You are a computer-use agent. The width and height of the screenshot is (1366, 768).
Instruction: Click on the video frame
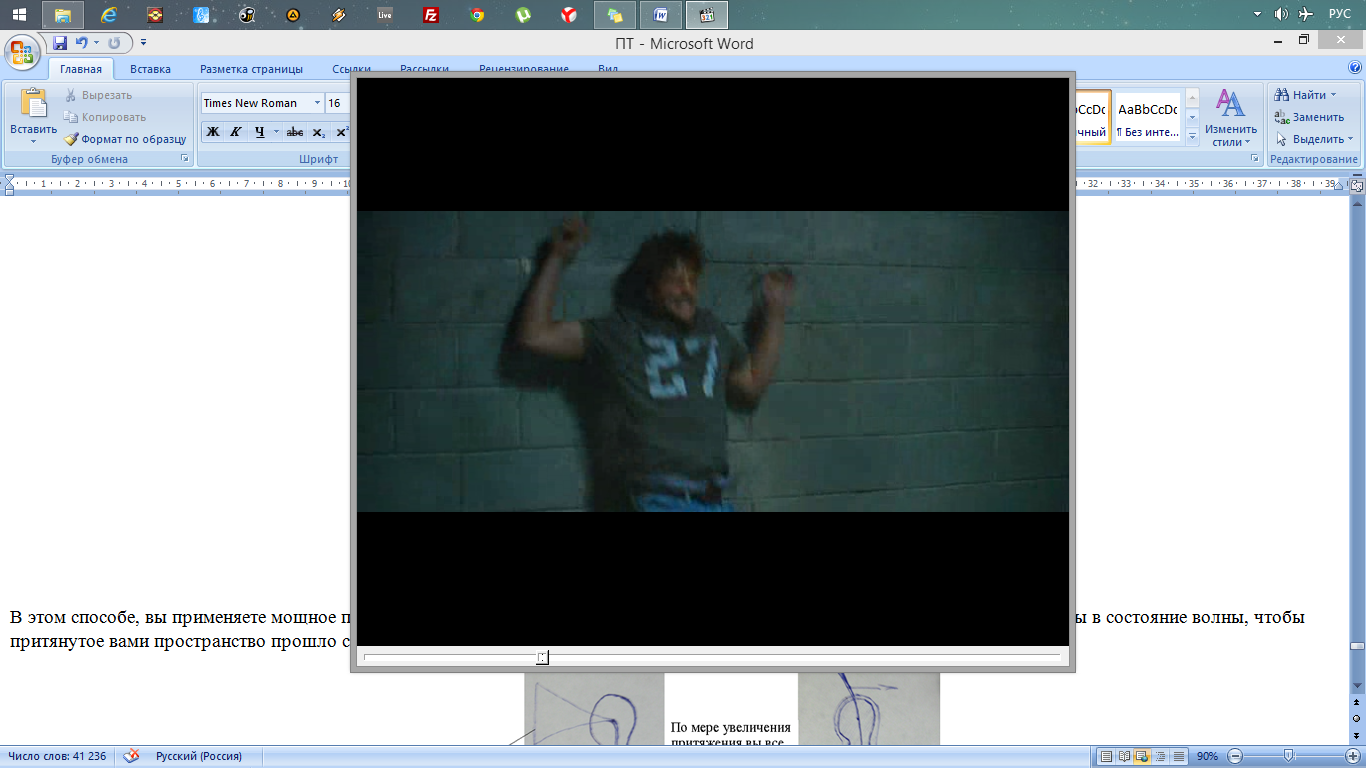coord(713,361)
